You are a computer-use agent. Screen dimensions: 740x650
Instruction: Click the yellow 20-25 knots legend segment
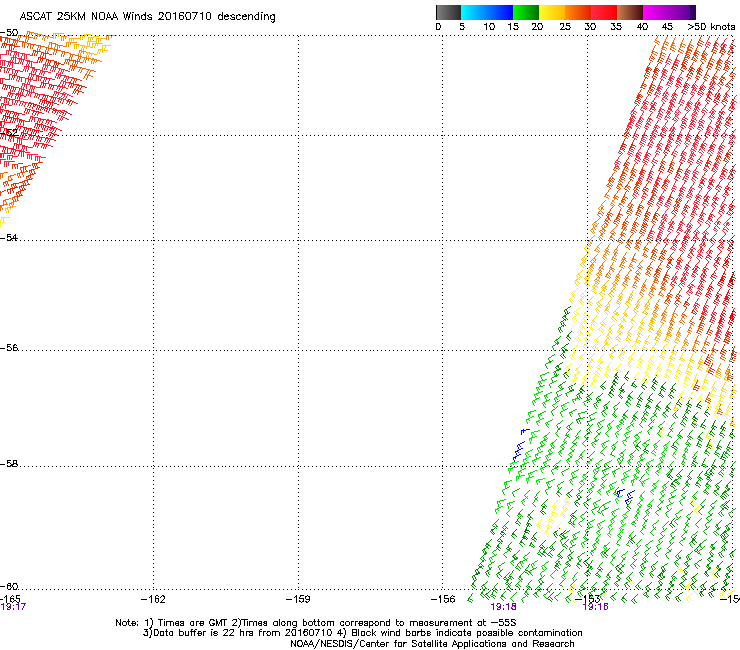tap(552, 12)
